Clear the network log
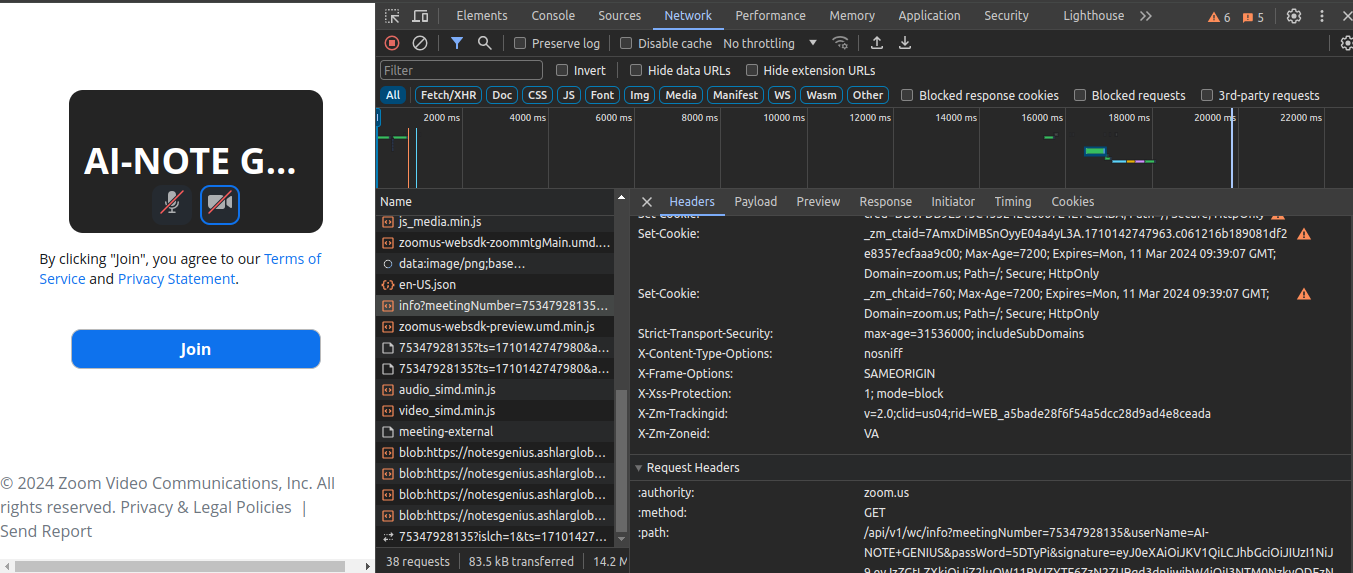This screenshot has width=1353, height=573. [x=420, y=43]
